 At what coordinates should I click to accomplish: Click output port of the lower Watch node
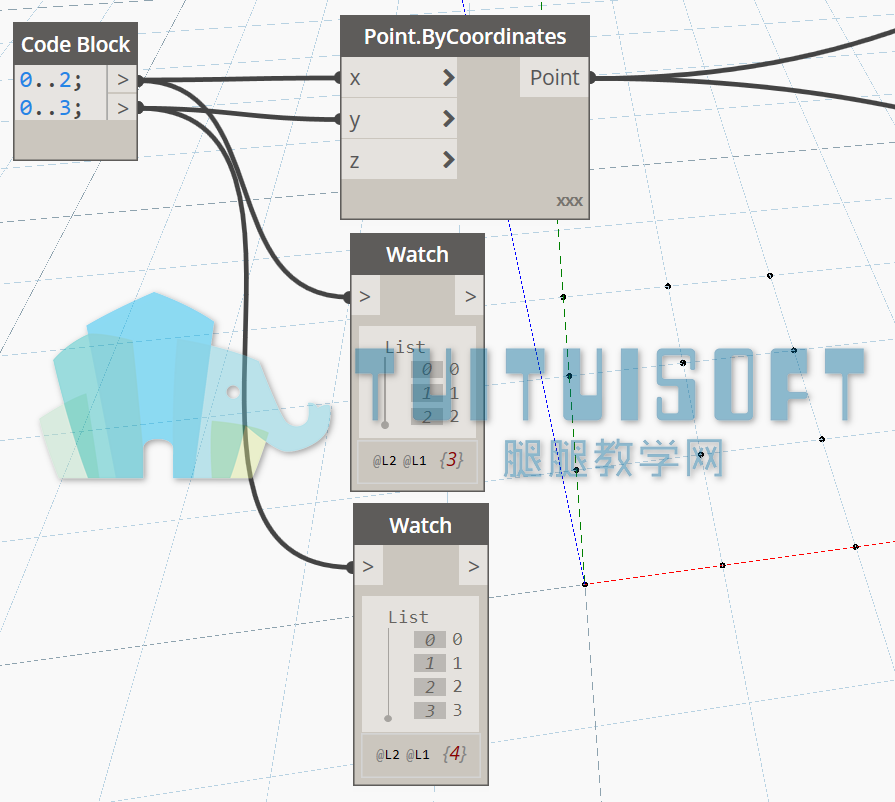click(473, 566)
